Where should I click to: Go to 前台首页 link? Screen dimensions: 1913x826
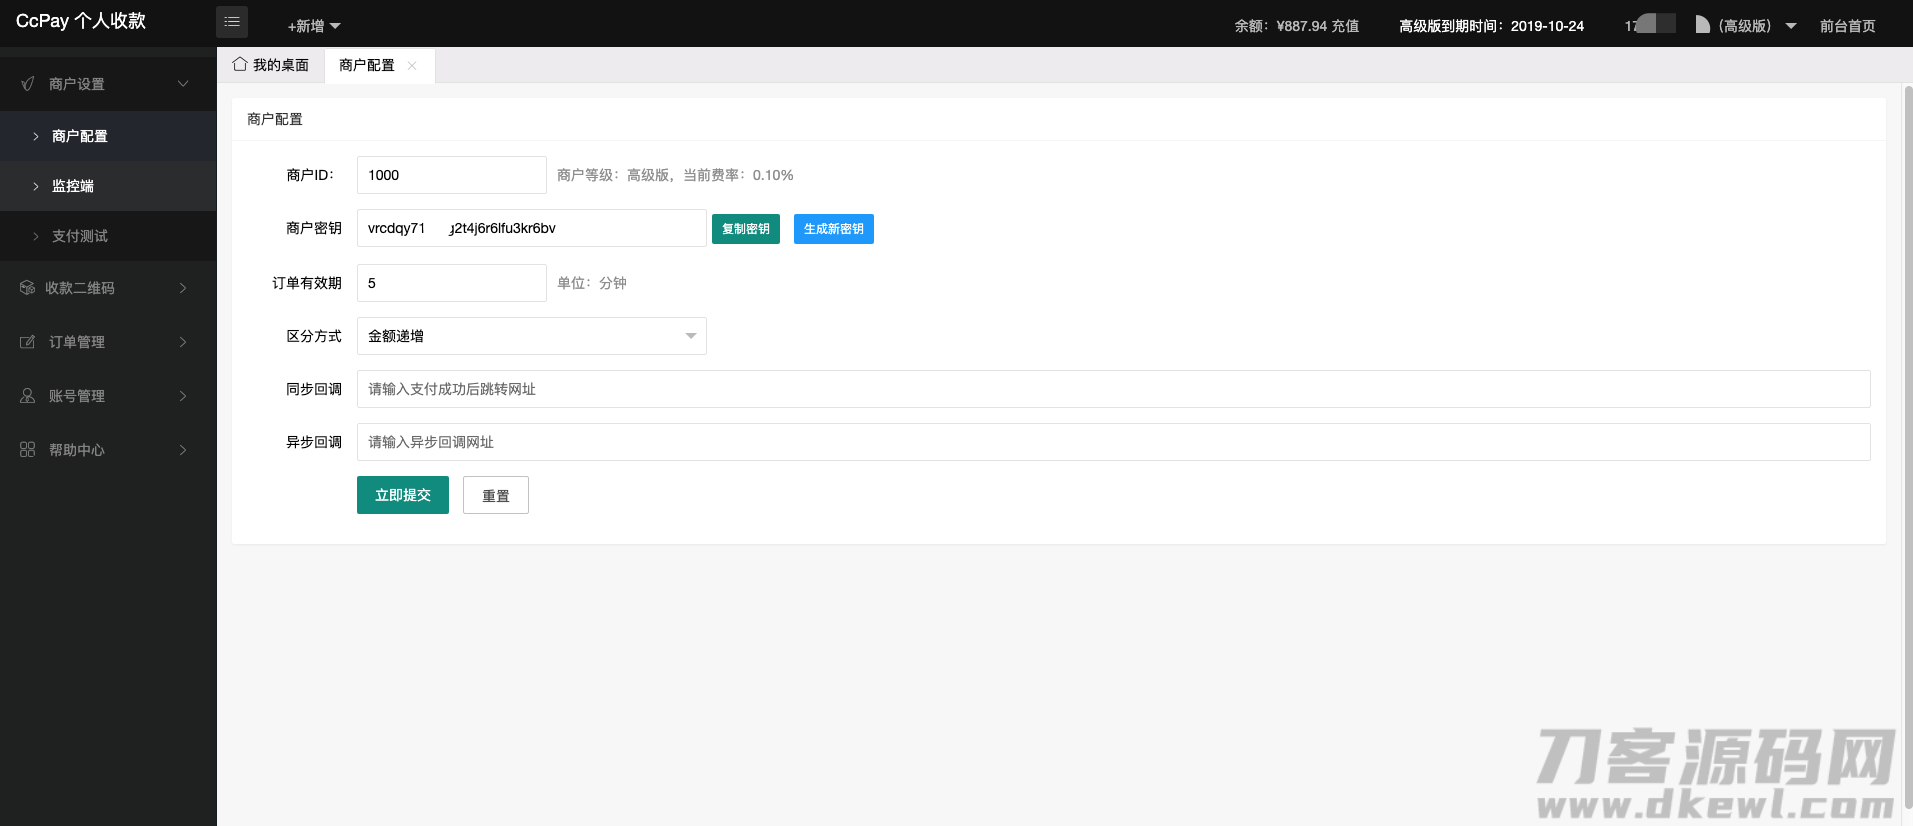point(1847,26)
